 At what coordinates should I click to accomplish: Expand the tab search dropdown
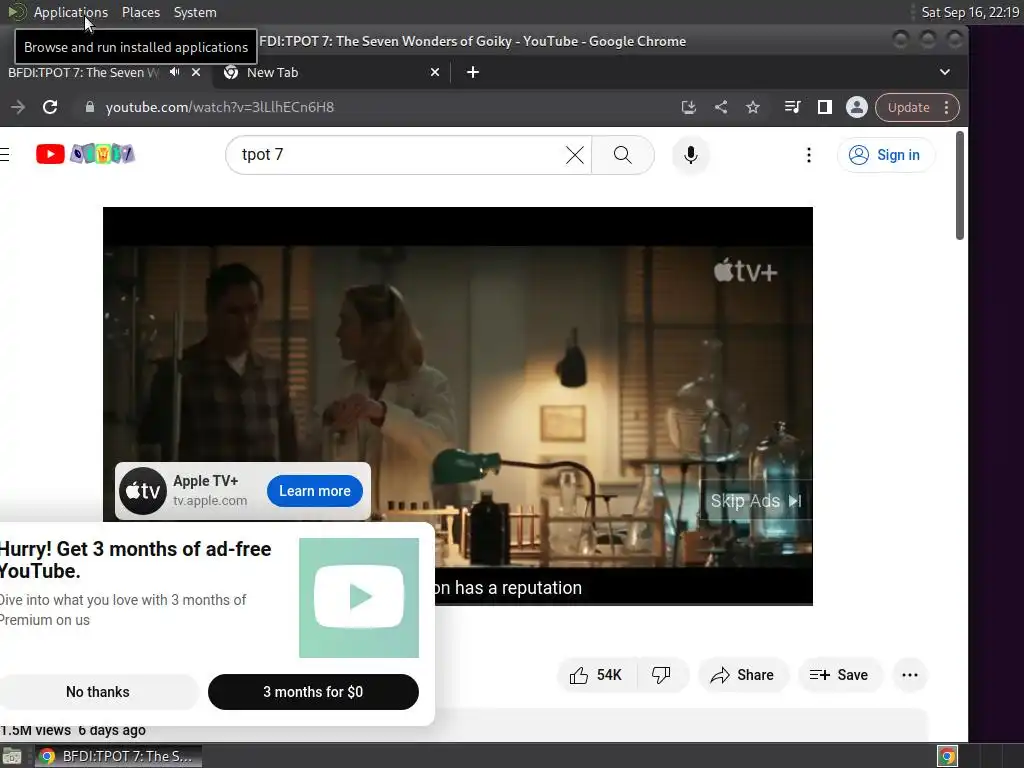[x=944, y=72]
